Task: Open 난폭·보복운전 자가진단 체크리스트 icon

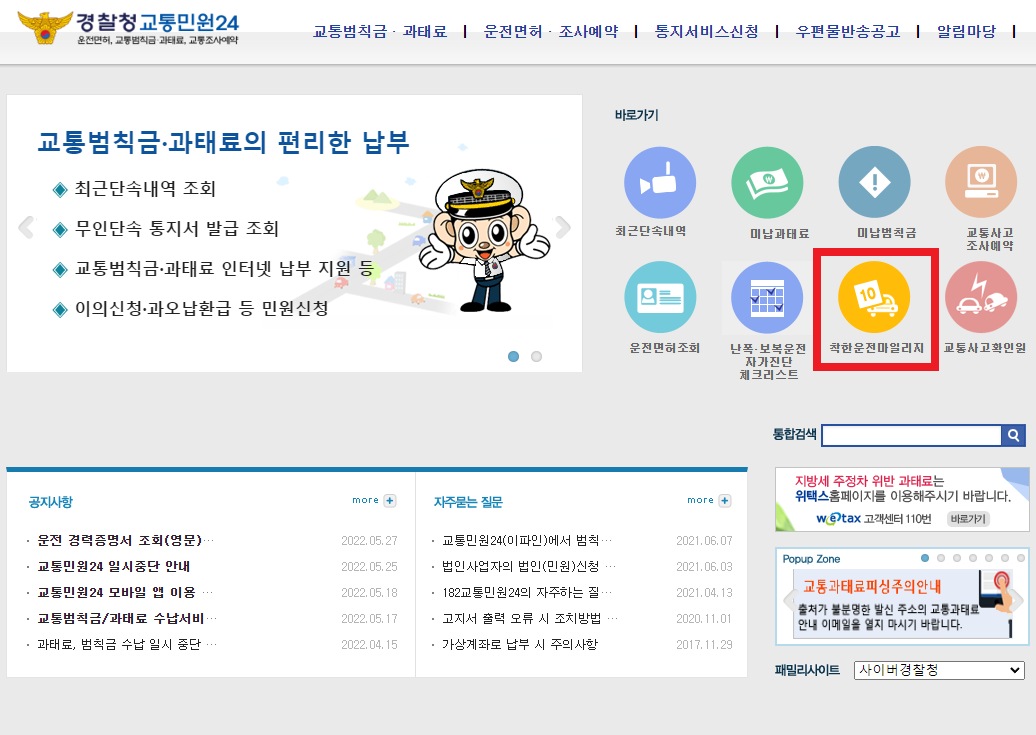Action: 767,297
